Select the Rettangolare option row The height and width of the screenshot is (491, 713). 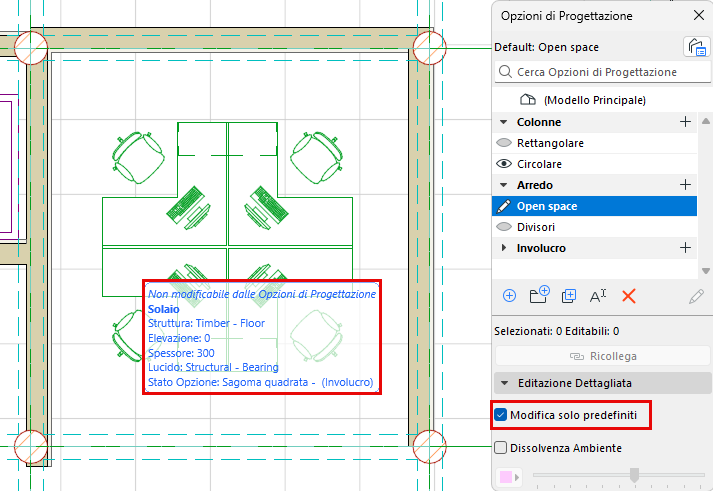pos(594,143)
